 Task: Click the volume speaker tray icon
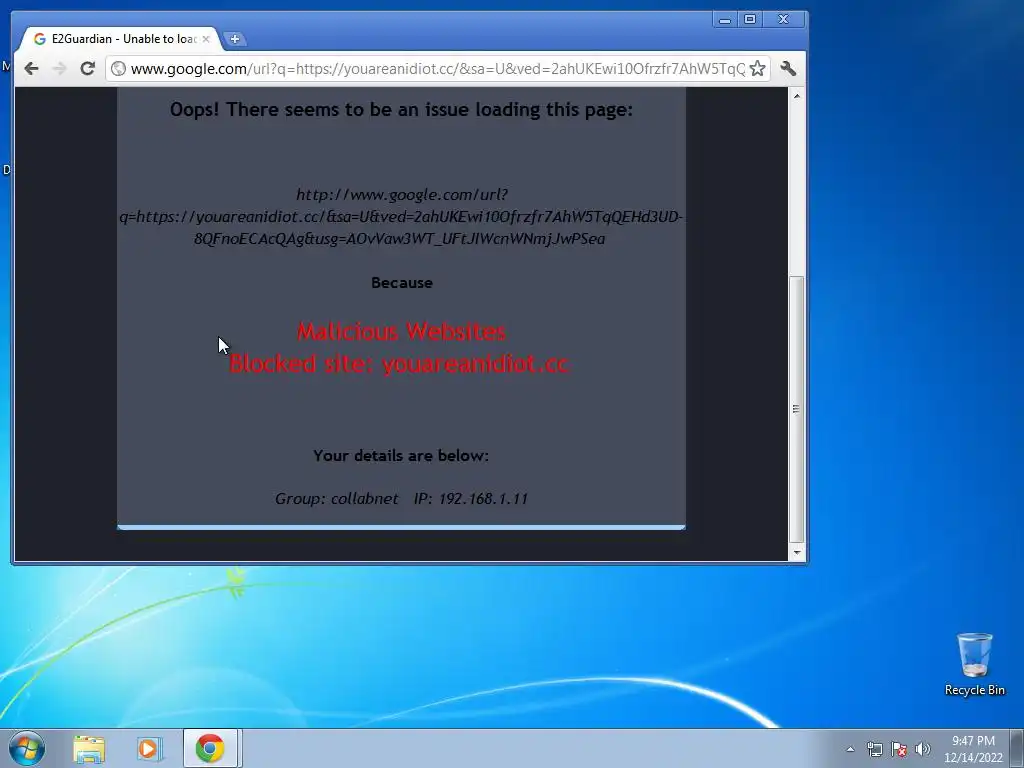click(923, 749)
